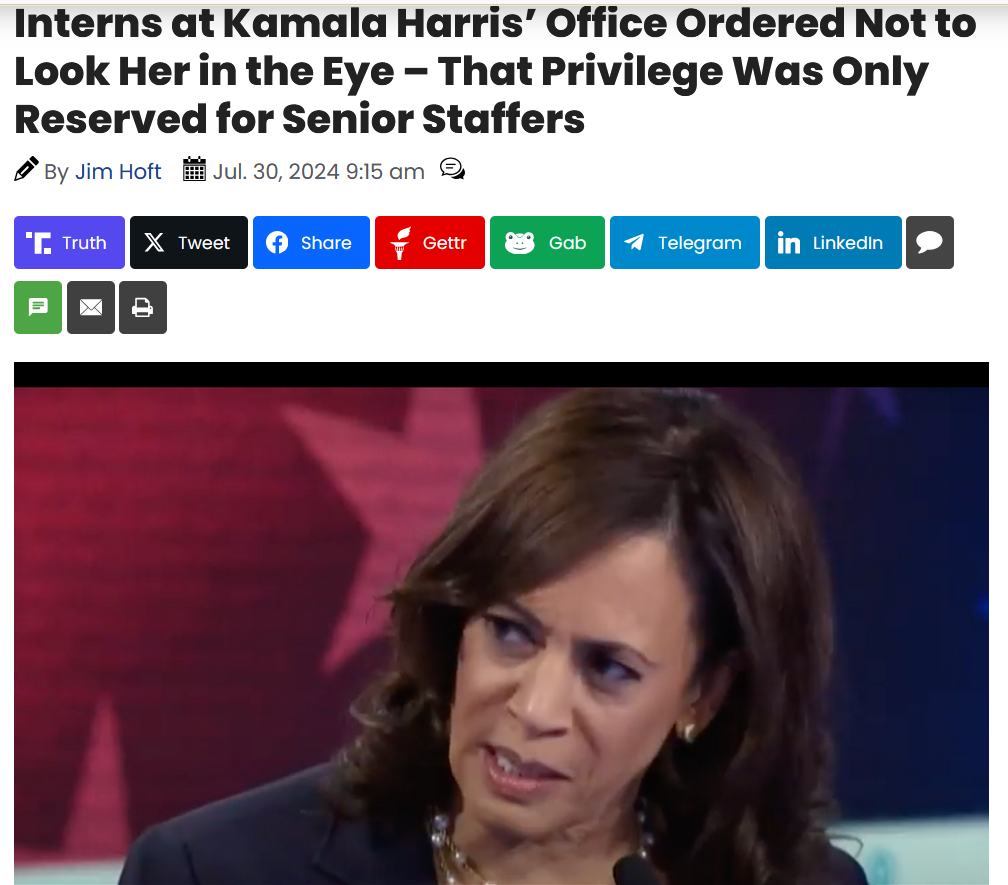Click the Truth Social logo icon
Image resolution: width=1008 pixels, height=885 pixels.
(39, 243)
